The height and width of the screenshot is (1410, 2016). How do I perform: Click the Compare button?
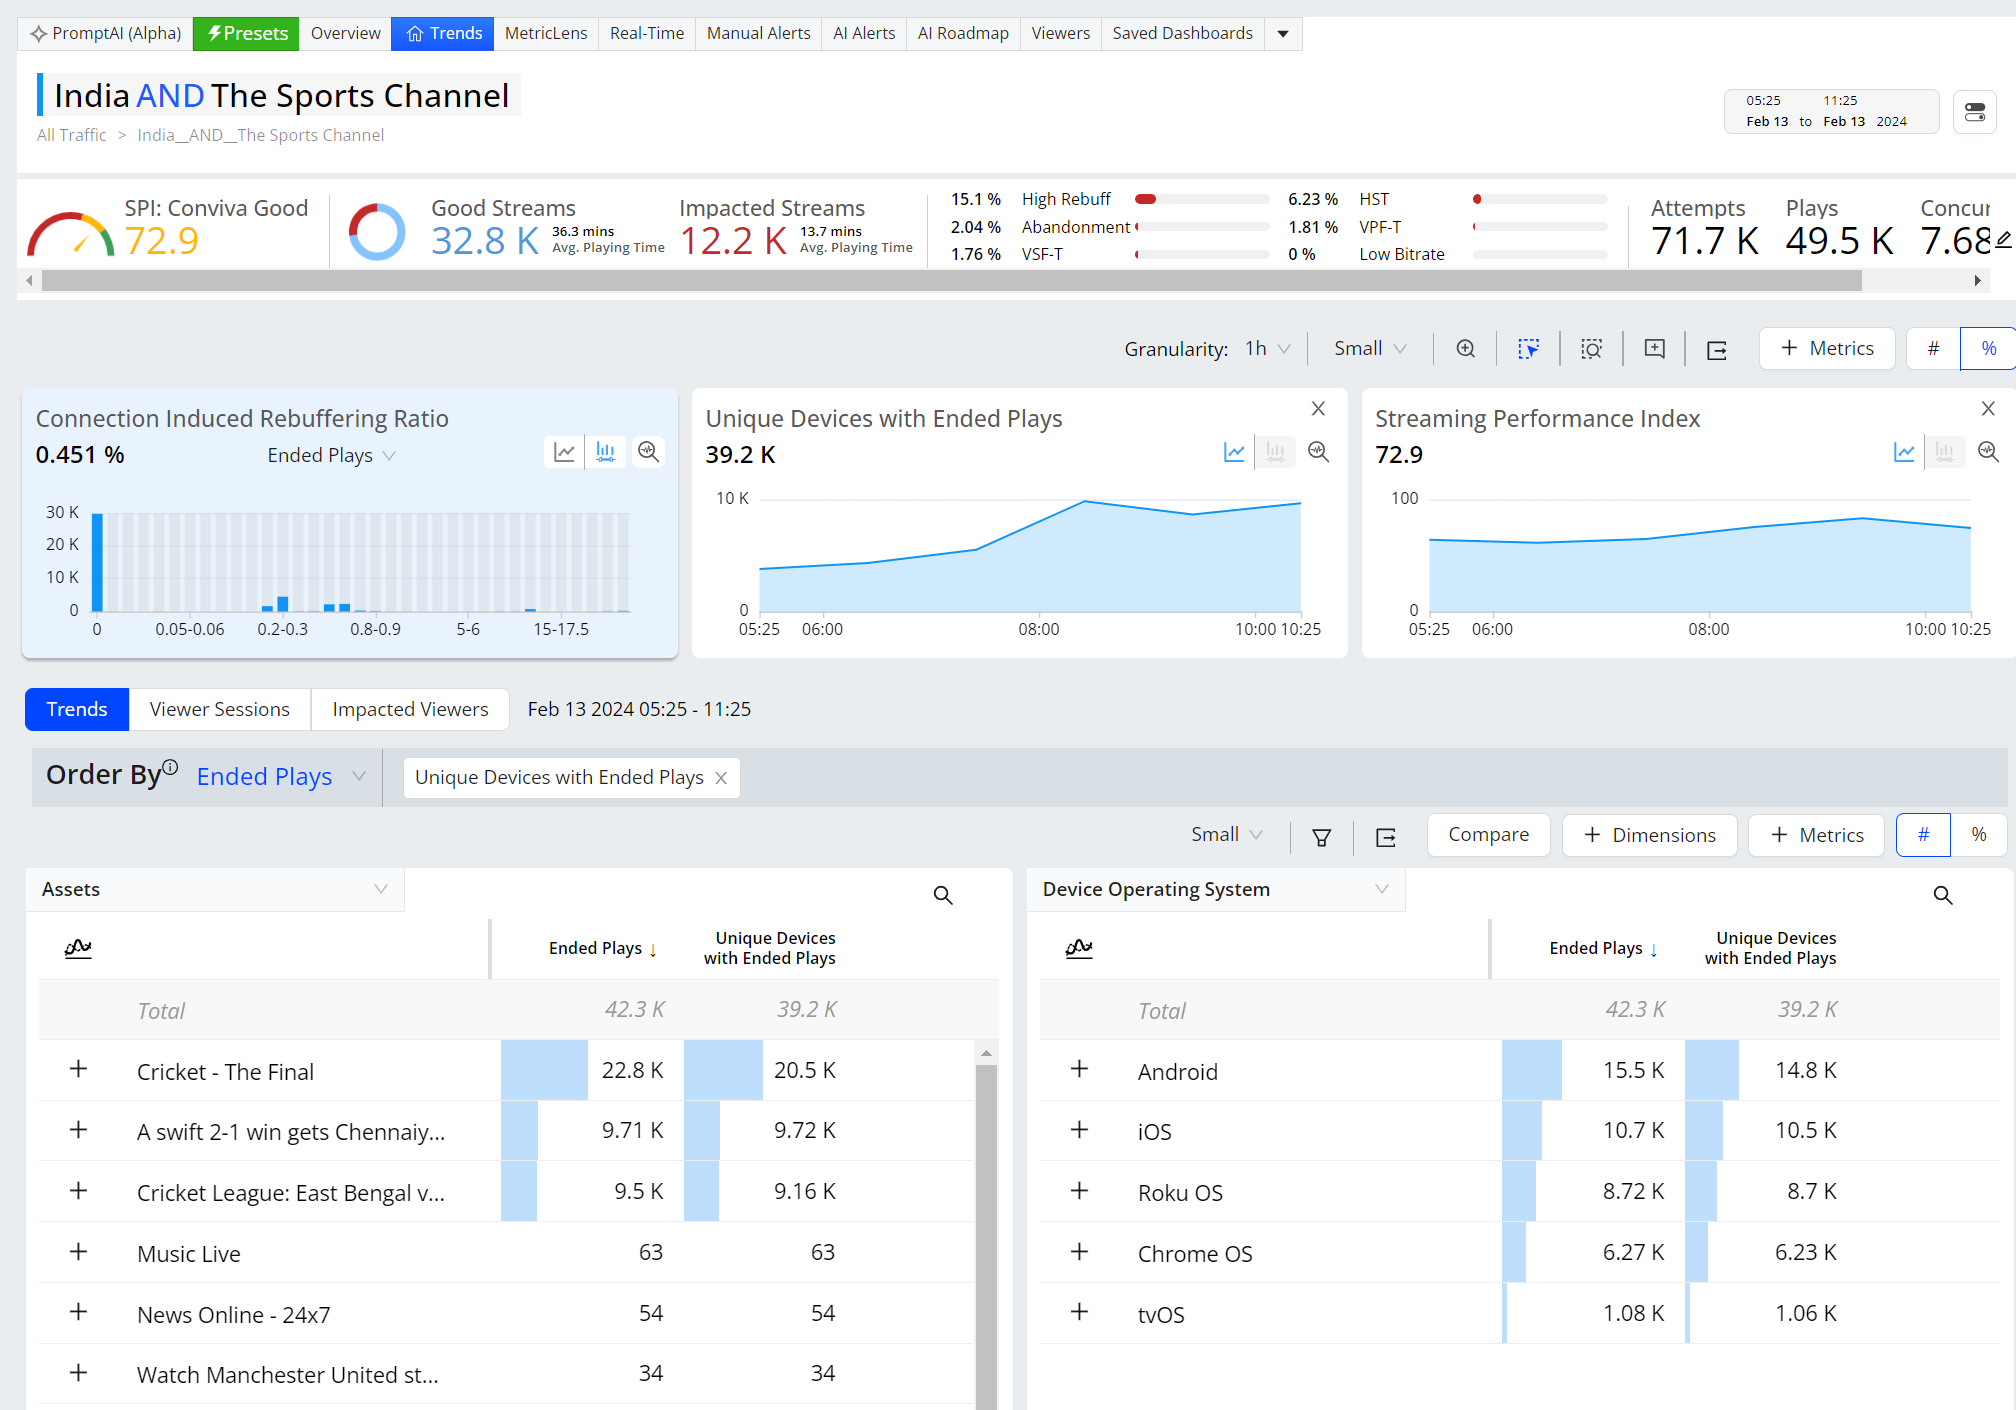[x=1488, y=835]
